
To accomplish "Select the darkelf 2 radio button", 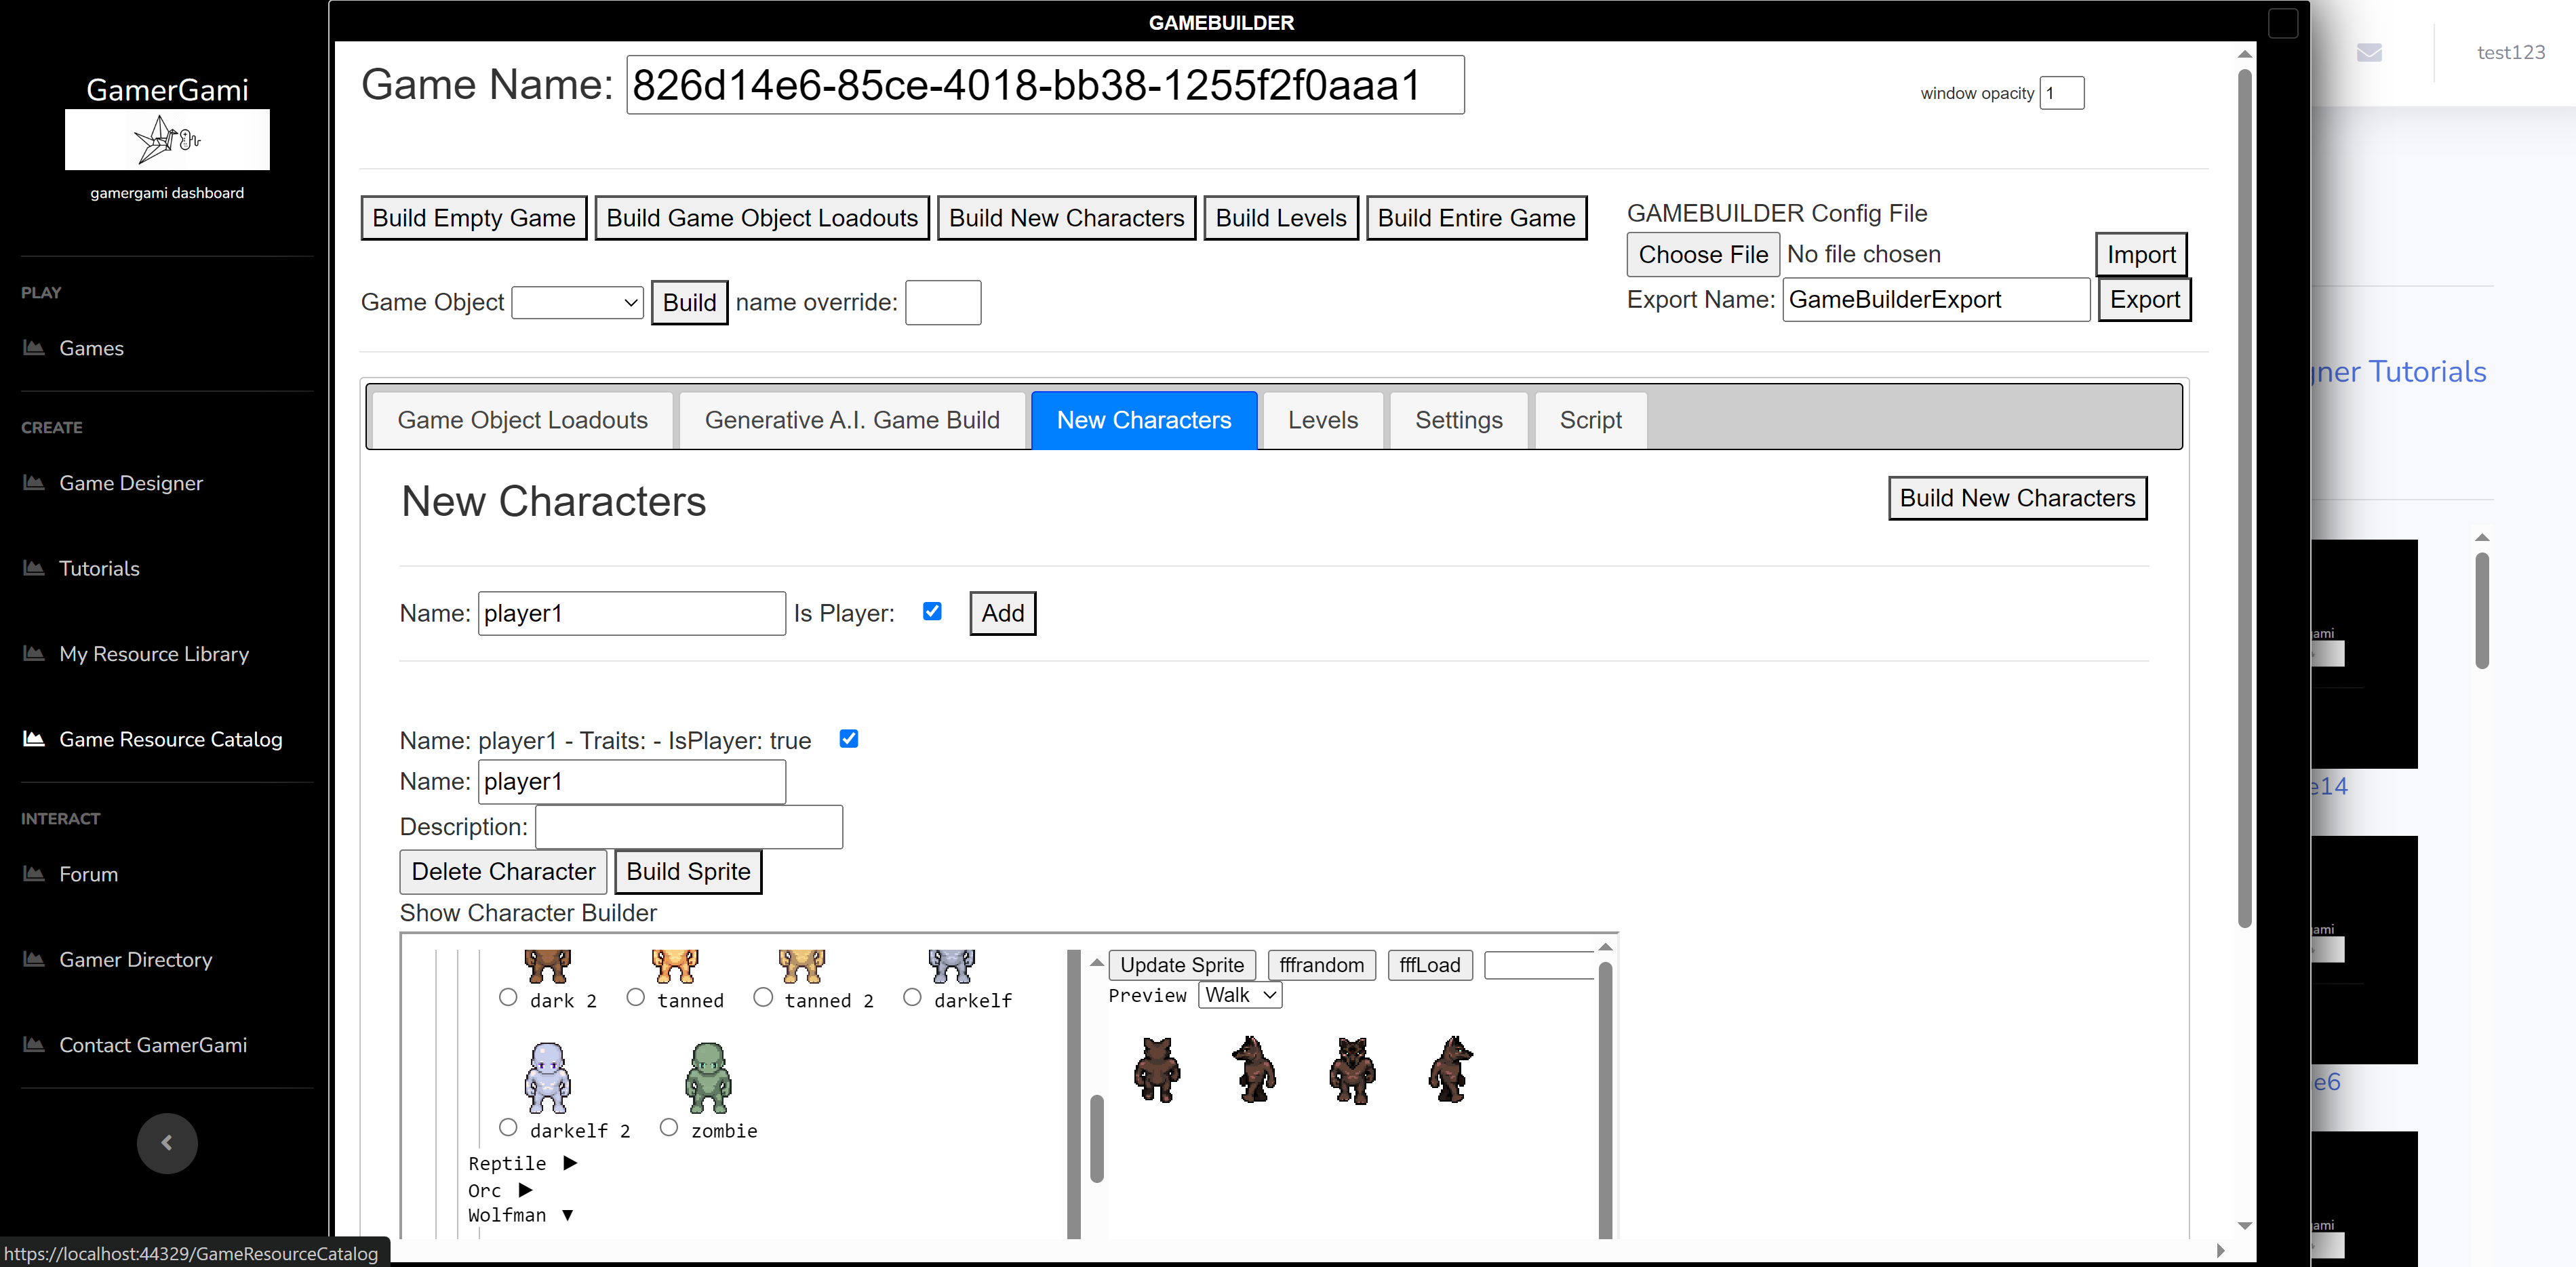I will [x=508, y=1127].
